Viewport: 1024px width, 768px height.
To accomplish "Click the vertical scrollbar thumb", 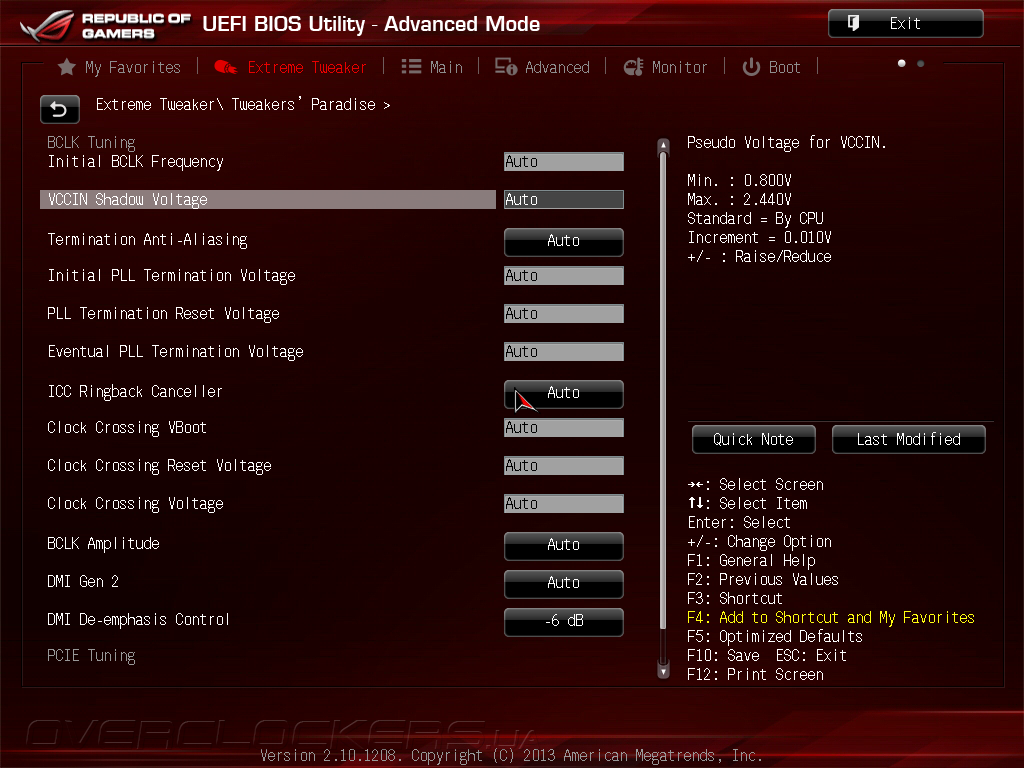I will coord(664,391).
